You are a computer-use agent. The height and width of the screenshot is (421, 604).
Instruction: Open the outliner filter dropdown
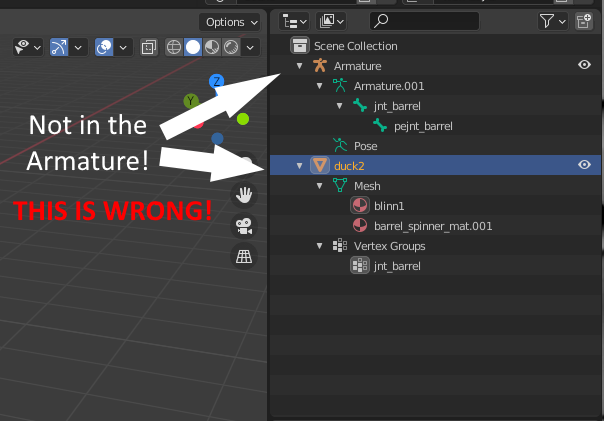pos(552,22)
